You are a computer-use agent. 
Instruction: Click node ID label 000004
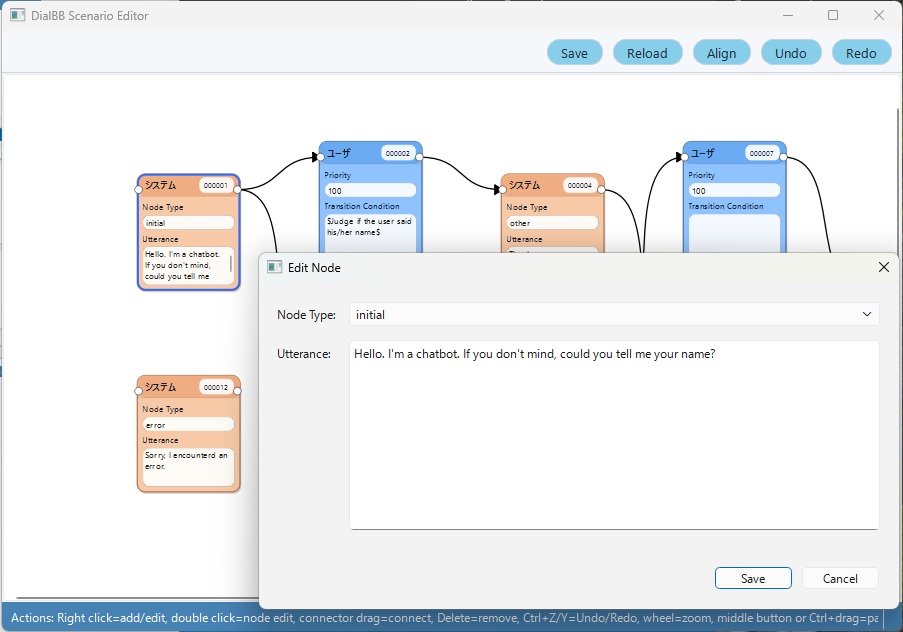580,186
